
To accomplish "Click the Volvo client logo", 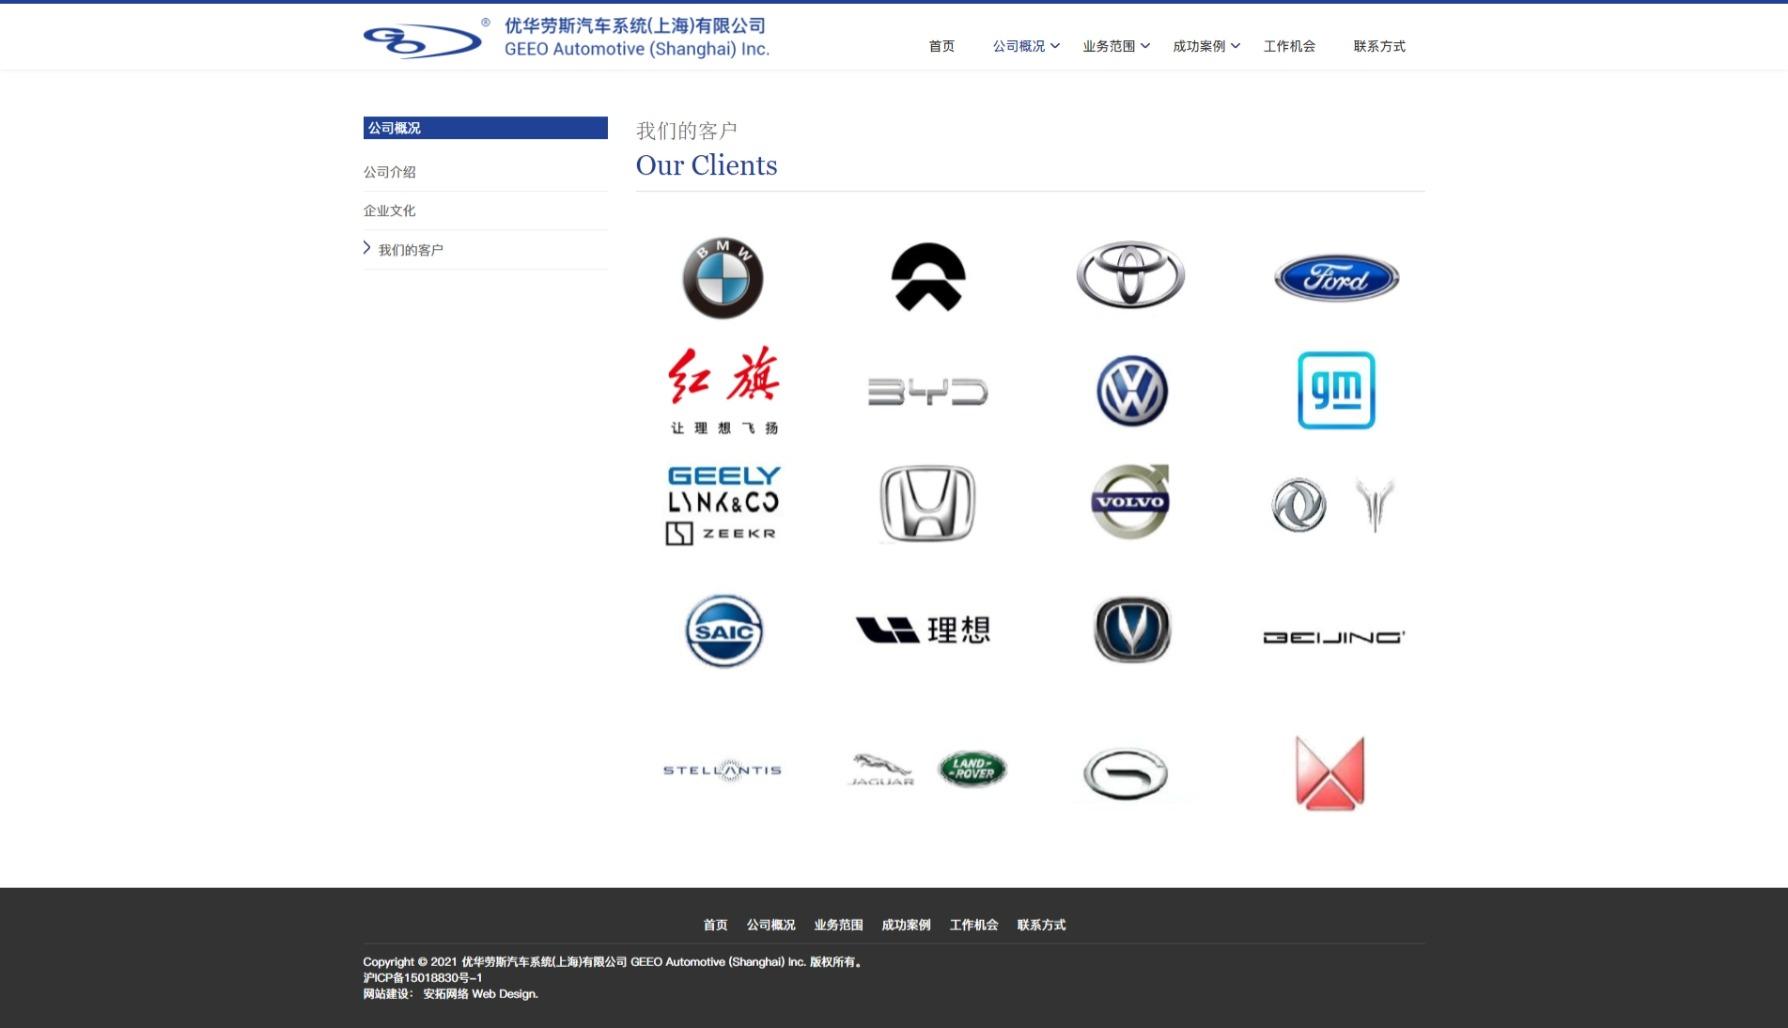I will [1130, 501].
